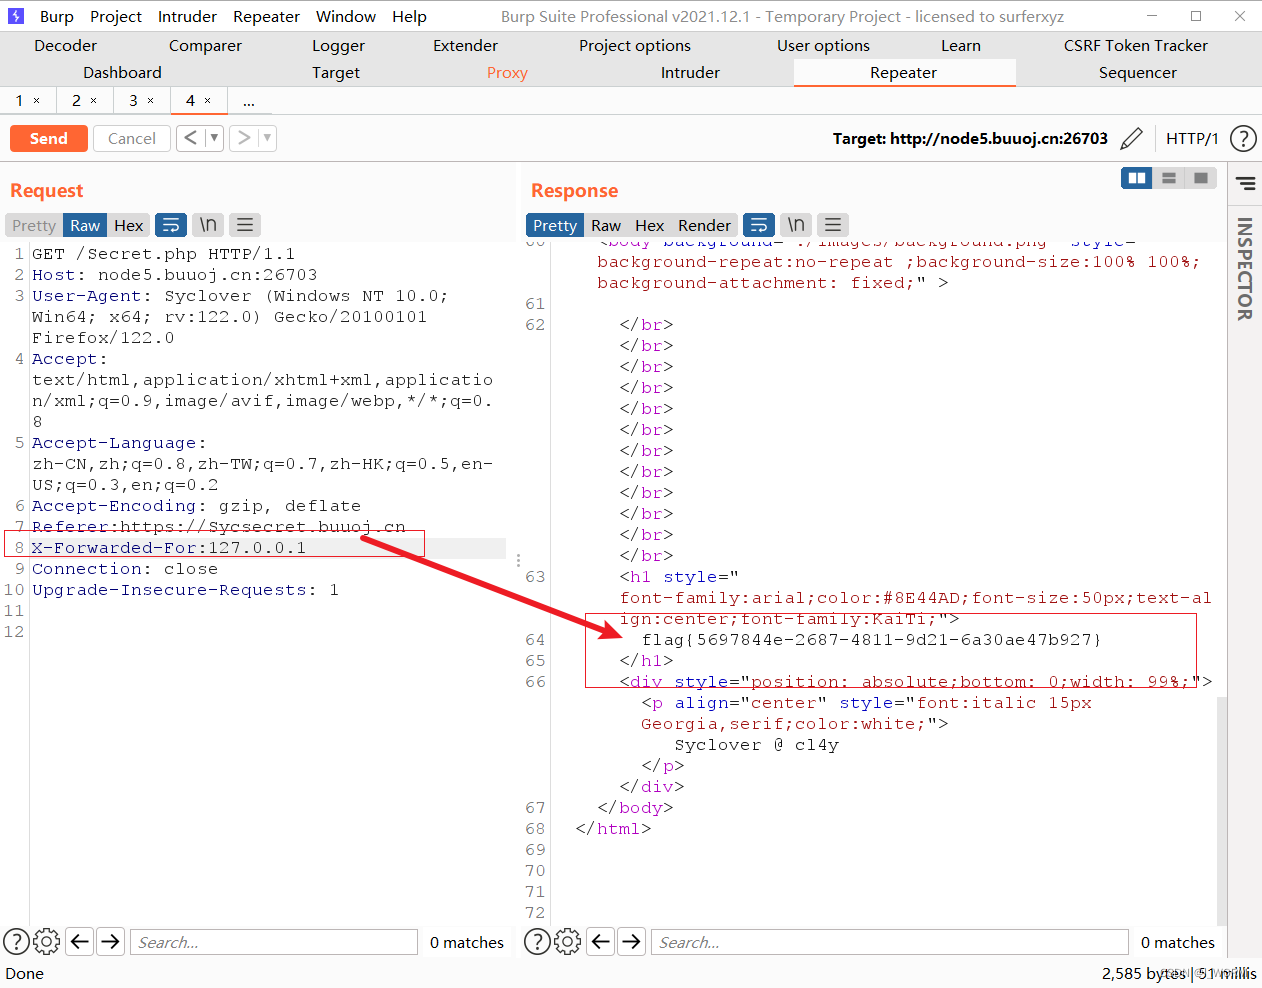Add new Repeater tab via ellipsis
Screen dimensions: 1262x988
[x=249, y=101]
